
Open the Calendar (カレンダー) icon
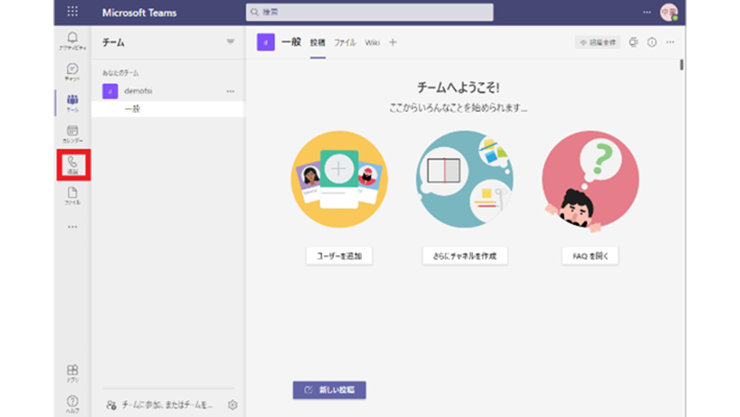click(72, 134)
